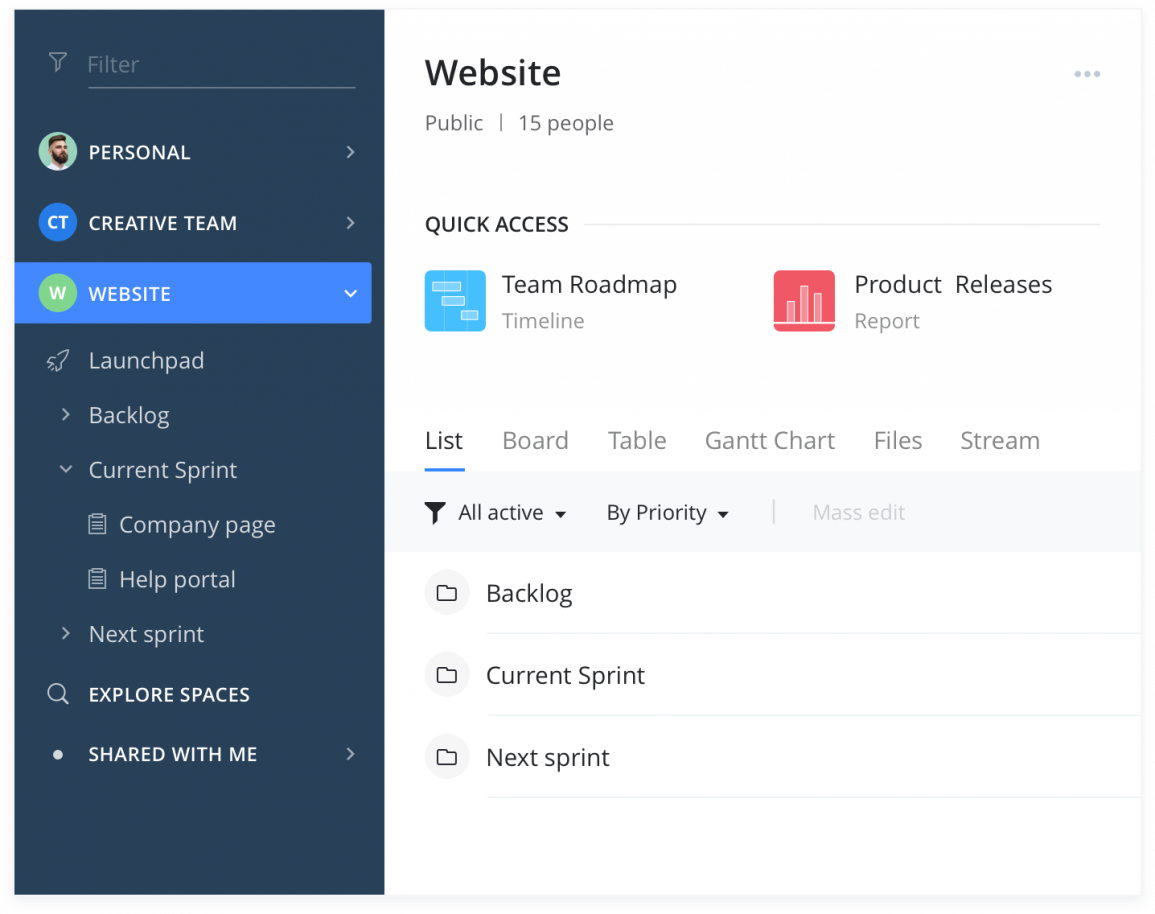The width and height of the screenshot is (1155, 914).
Task: Click the Explore Spaces magnifier icon
Action: [x=58, y=694]
